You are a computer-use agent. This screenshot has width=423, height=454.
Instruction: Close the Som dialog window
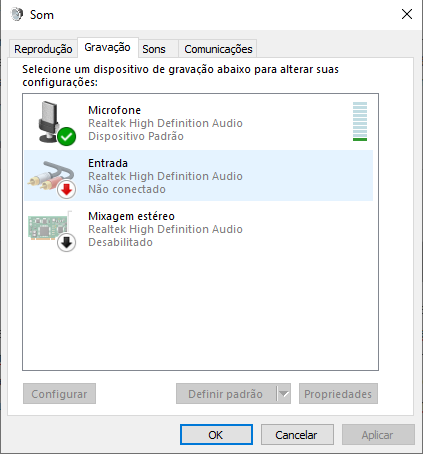click(407, 14)
